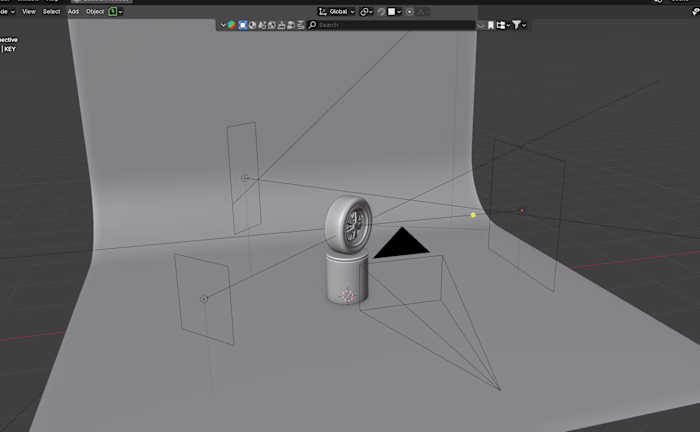The image size is (700, 432).
Task: Toggle the highlighted square filter icon
Action: coord(242,25)
